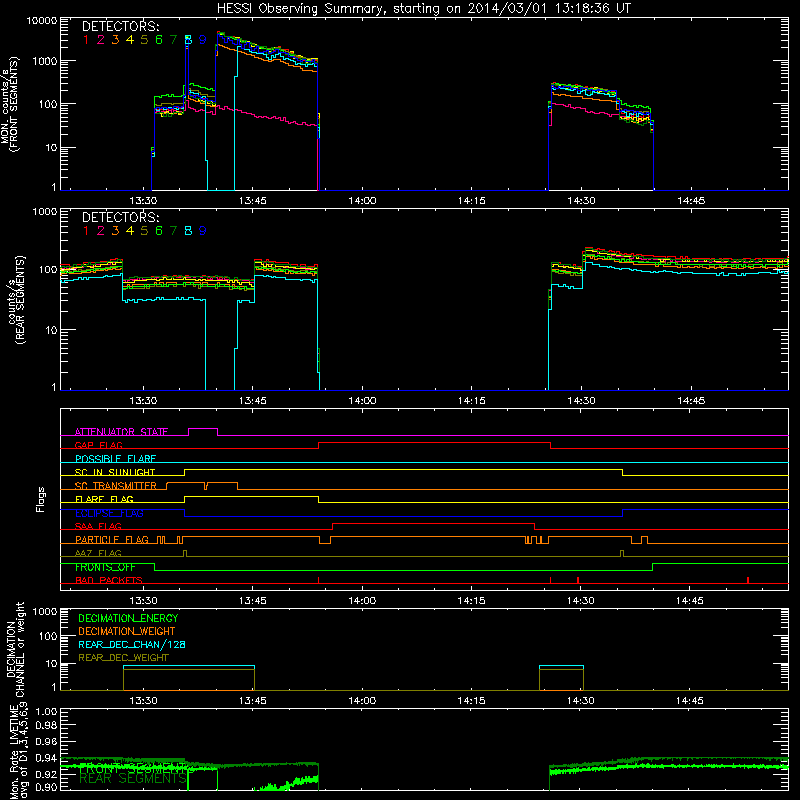The width and height of the screenshot is (800, 800).
Task: Click the FLARE_FLAG label
Action: 104,499
